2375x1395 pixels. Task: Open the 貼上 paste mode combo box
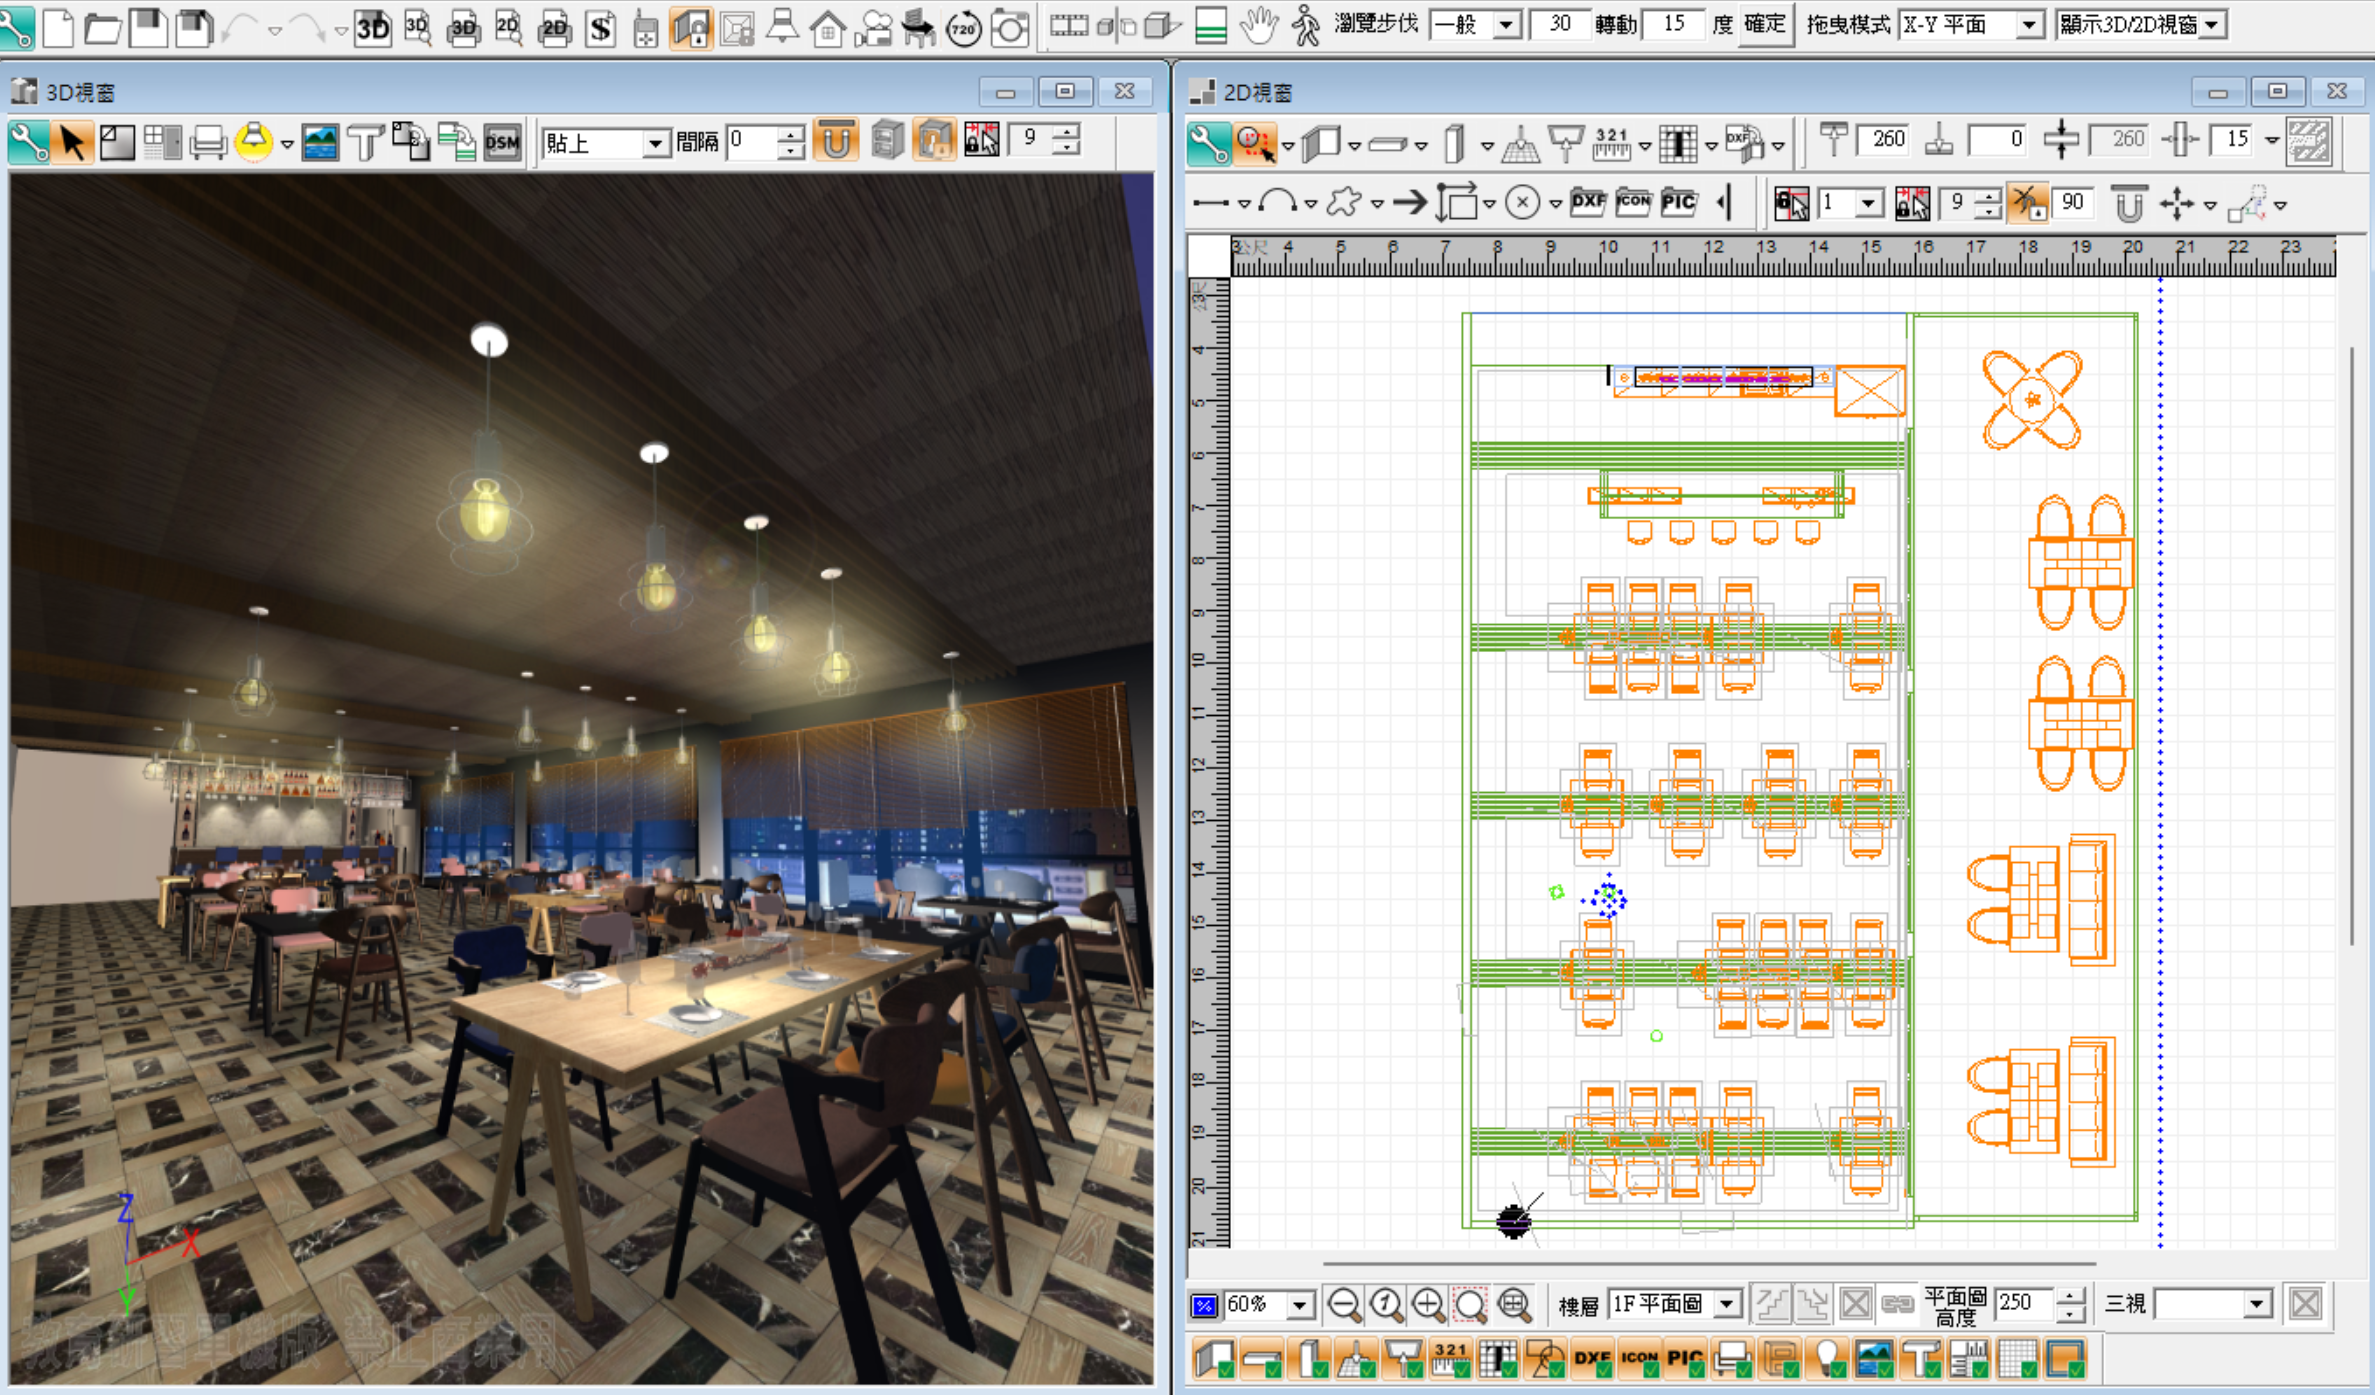pos(655,143)
